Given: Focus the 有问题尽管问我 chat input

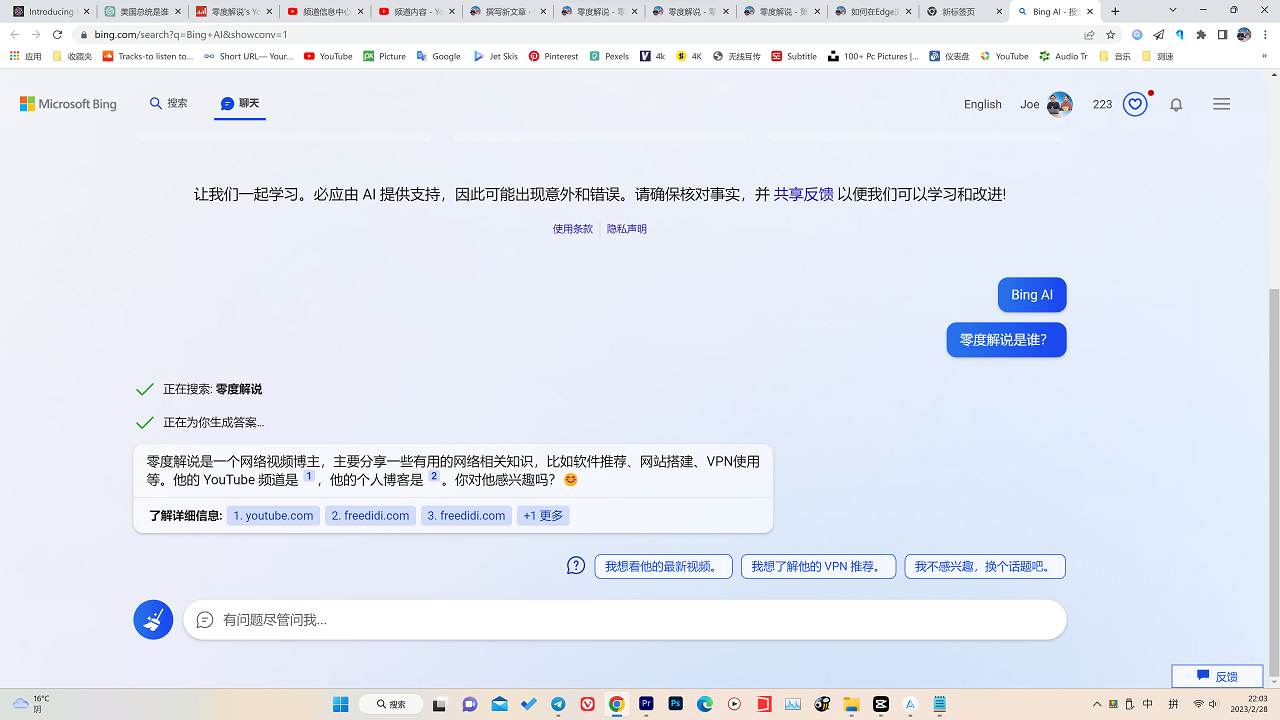Looking at the screenshot, I should [624, 620].
